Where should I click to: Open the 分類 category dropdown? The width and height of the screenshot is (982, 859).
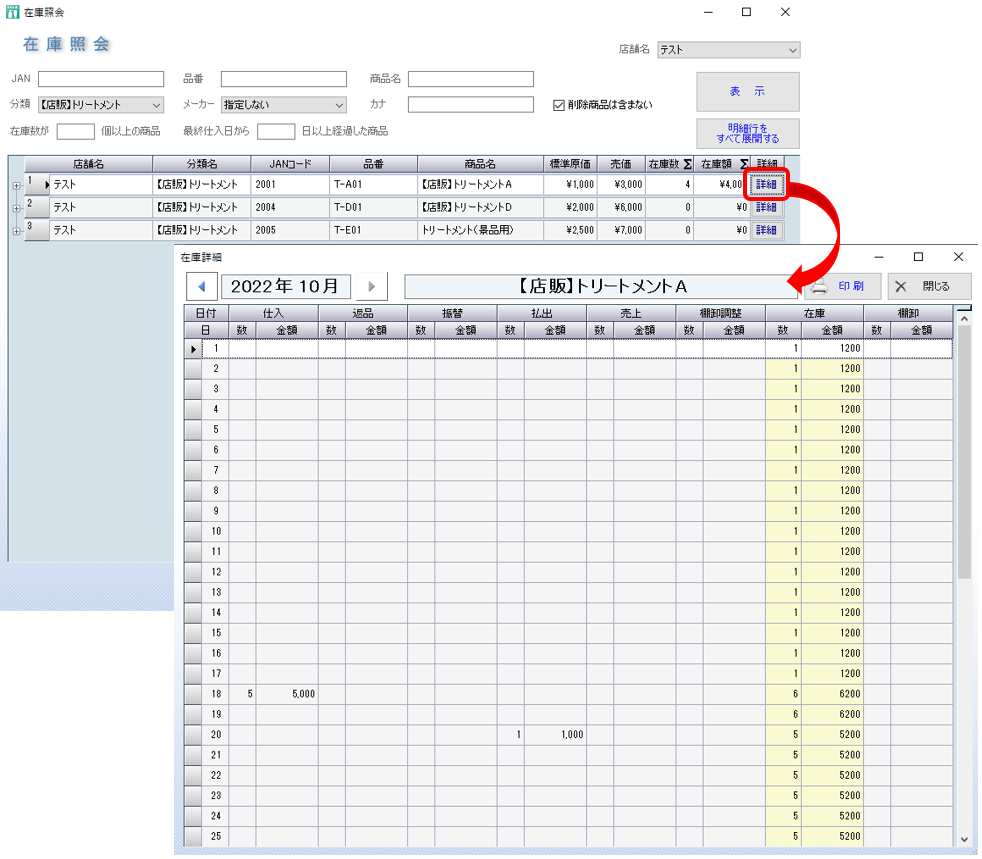click(156, 105)
